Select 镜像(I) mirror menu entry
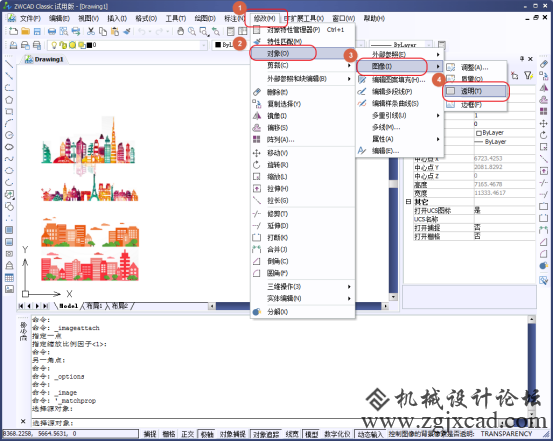Viewport: 554px width, 442px height. pos(301,116)
